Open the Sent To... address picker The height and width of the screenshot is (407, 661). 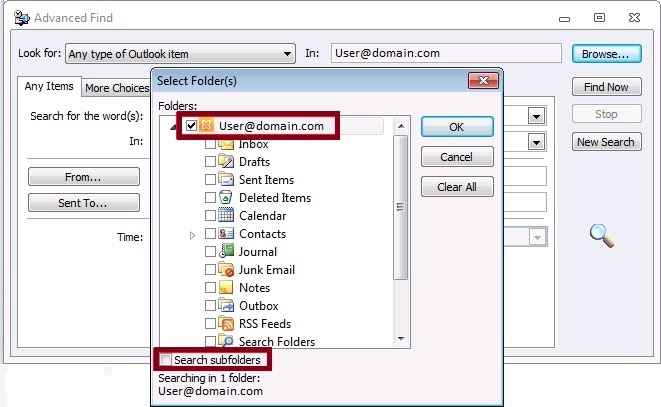coord(83,203)
